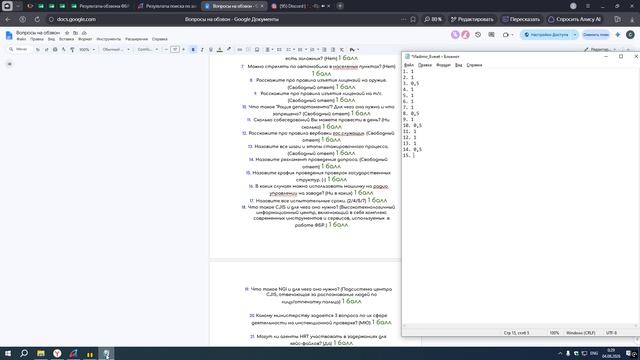The image size is (640, 360).
Task: Star the document "Вопросы на обзвон"
Action: (67, 33)
